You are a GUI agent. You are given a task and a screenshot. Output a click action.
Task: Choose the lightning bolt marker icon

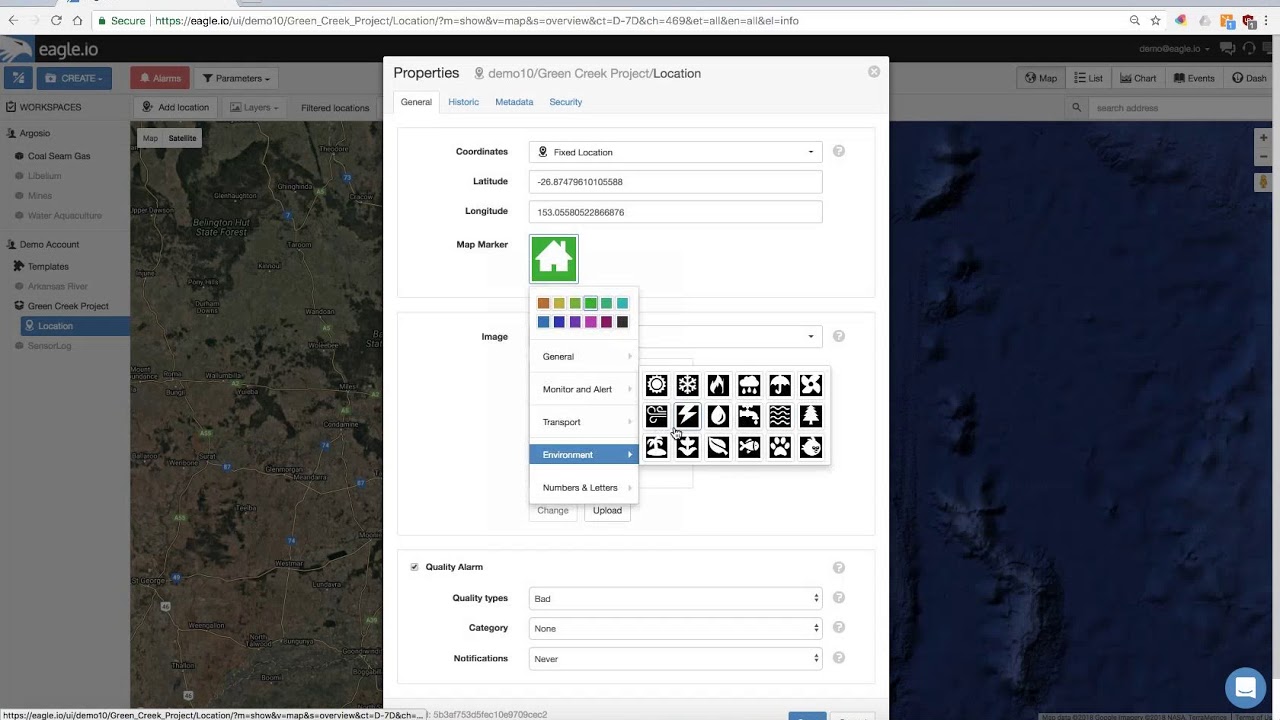coord(687,416)
